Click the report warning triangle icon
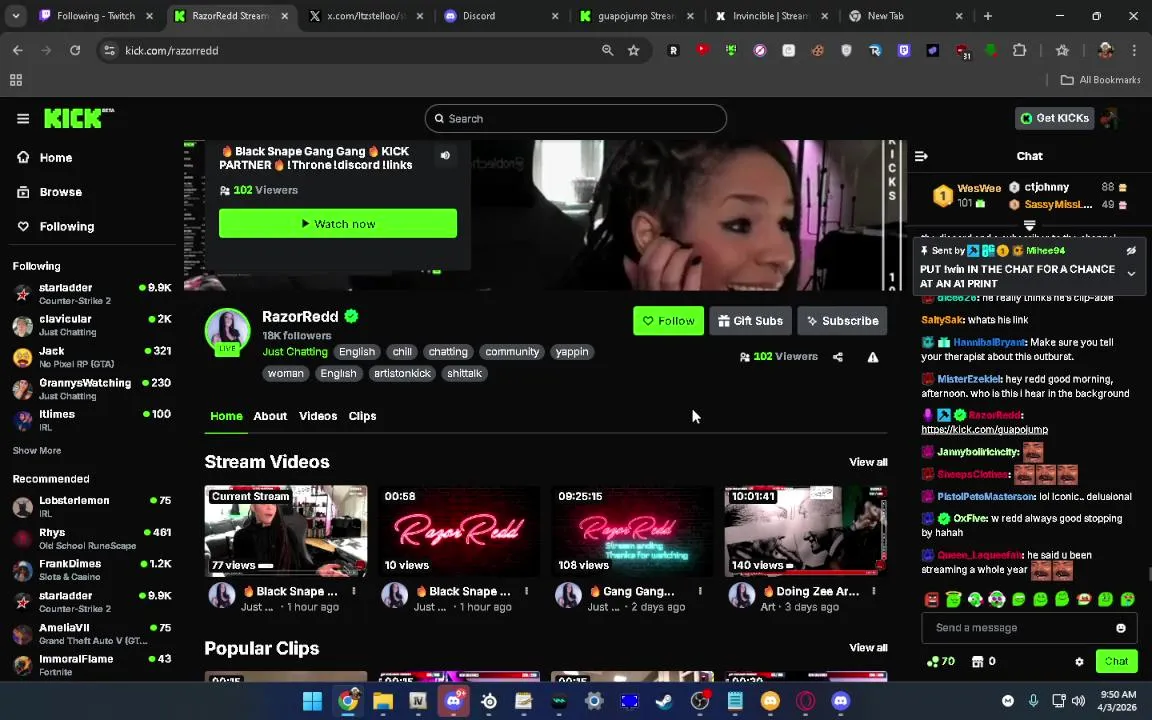 (x=873, y=357)
